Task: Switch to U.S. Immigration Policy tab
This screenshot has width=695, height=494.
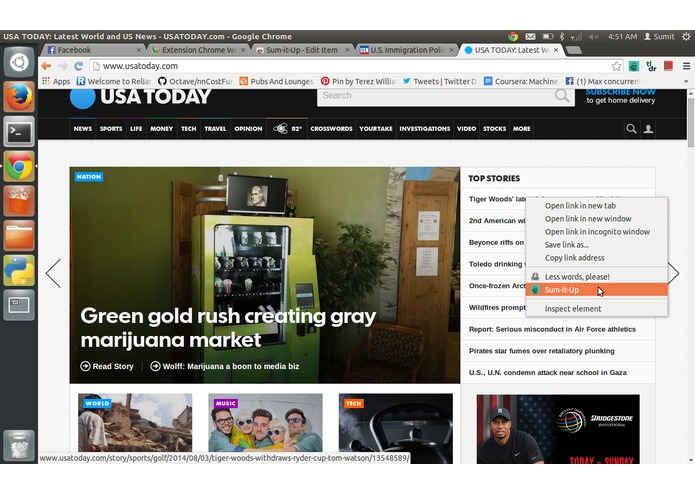Action: click(407, 50)
